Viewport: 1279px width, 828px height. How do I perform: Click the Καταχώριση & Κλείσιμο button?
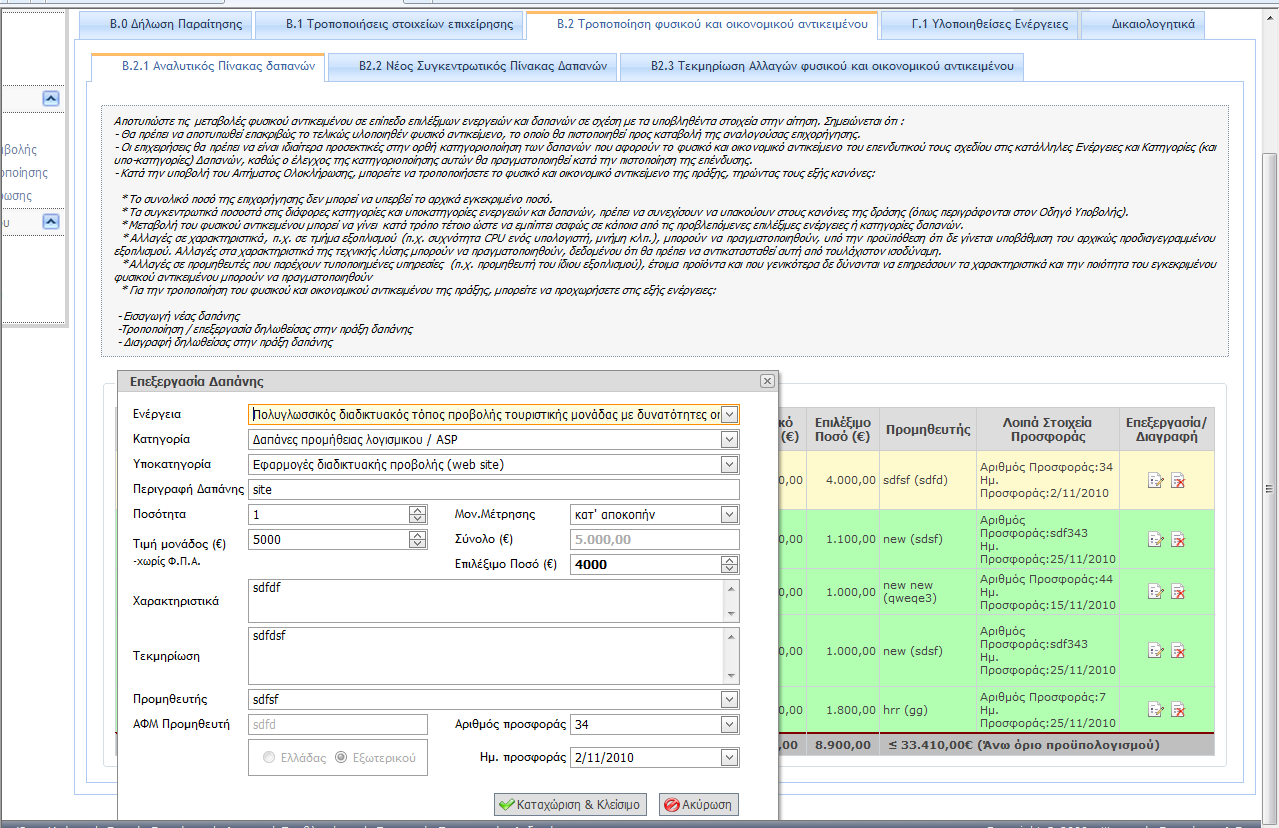coord(570,804)
